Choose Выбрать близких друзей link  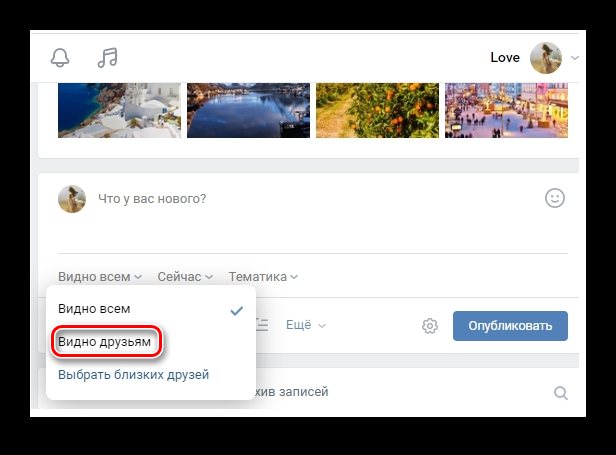[134, 374]
